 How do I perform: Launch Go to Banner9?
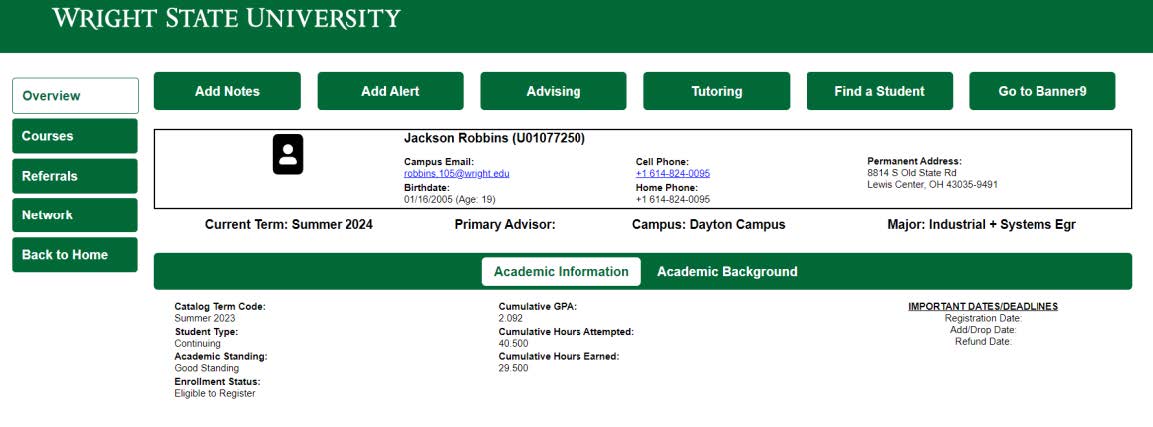click(1042, 91)
